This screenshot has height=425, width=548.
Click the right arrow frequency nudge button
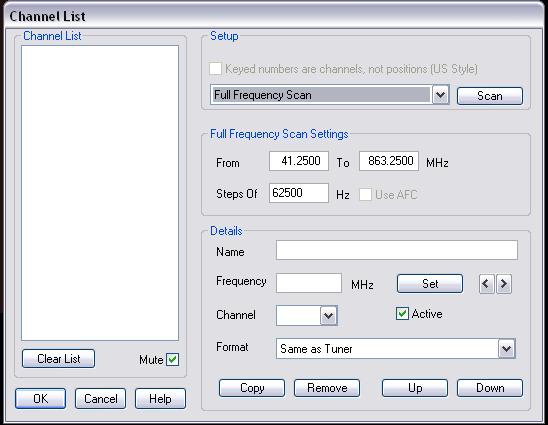coord(504,284)
